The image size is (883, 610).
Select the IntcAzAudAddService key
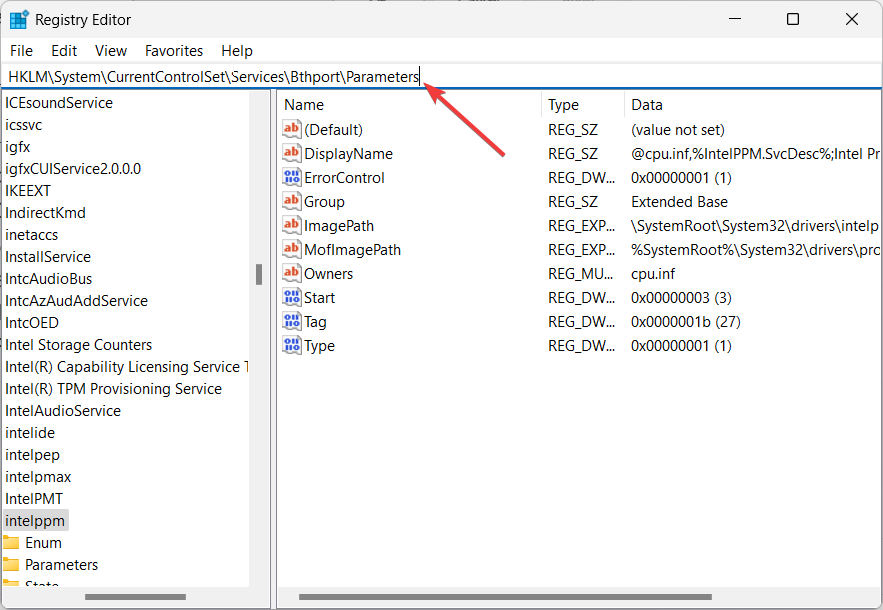pyautogui.click(x=77, y=300)
